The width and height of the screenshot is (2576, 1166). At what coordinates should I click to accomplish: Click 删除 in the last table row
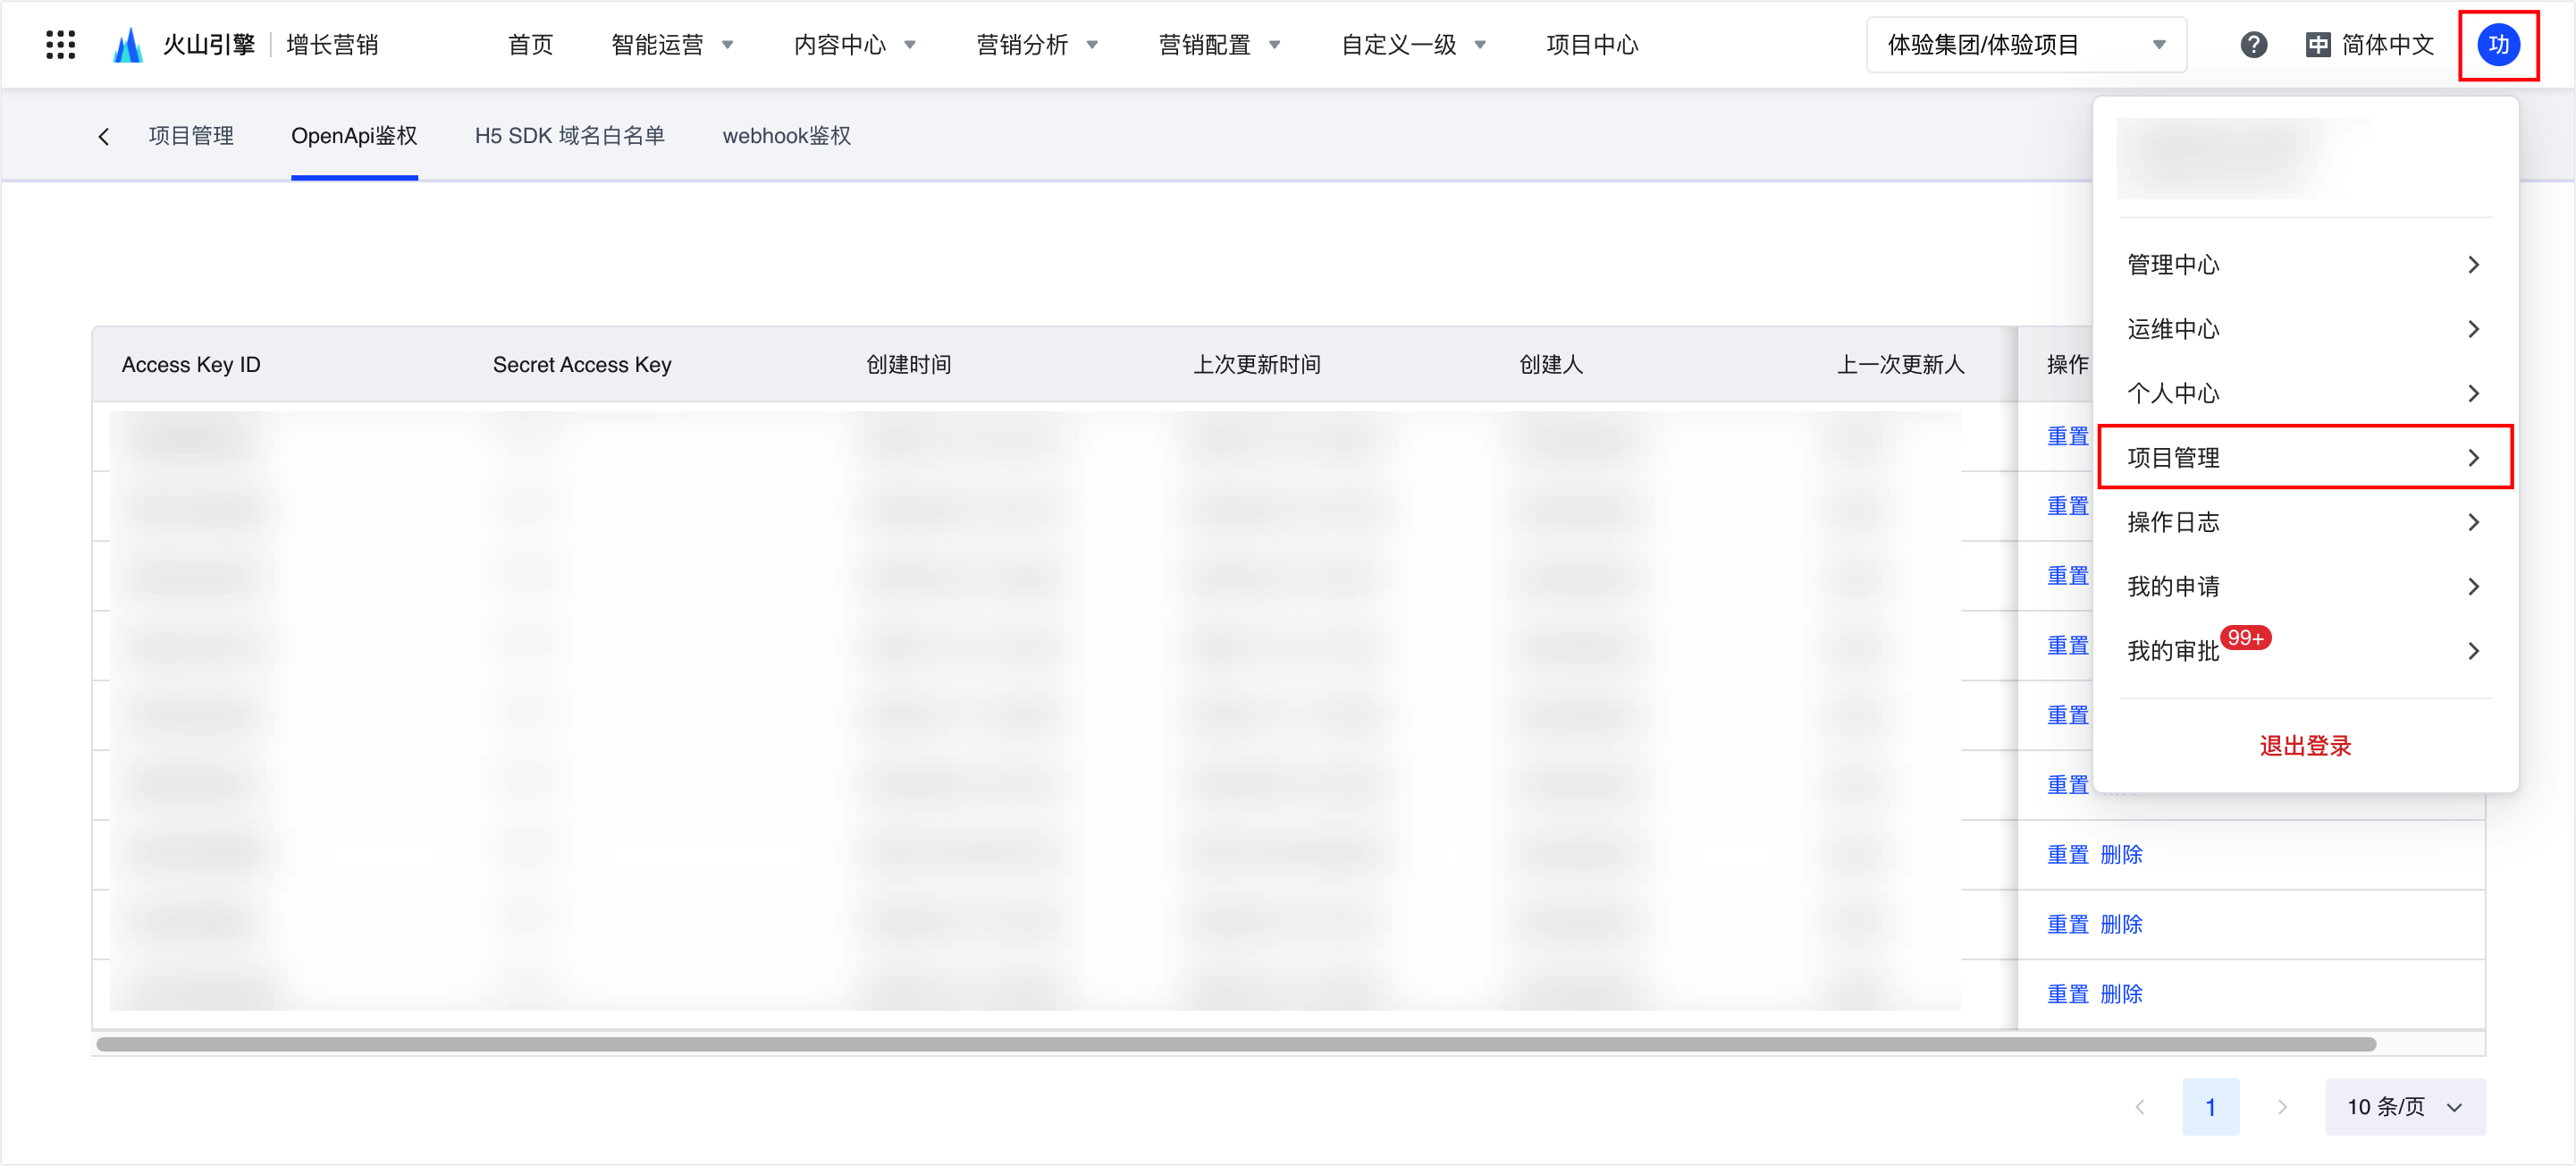coord(2121,994)
